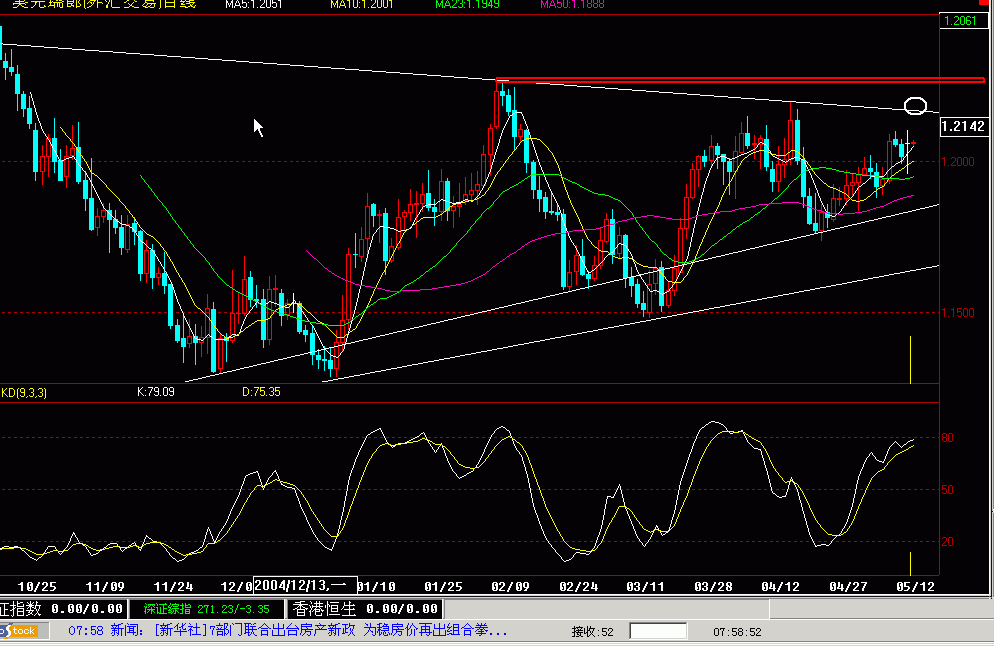Click the 1.1500 price axis label
The width and height of the screenshot is (994, 646).
(x=958, y=313)
